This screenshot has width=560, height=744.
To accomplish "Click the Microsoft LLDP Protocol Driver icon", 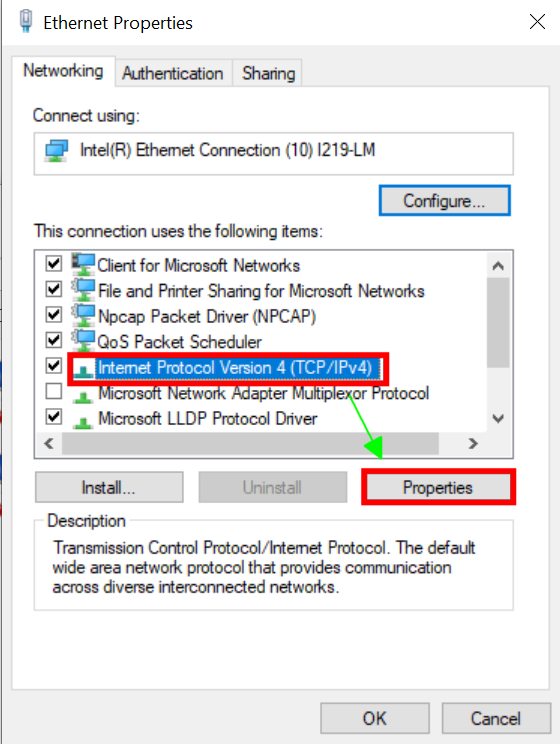I will [x=83, y=422].
